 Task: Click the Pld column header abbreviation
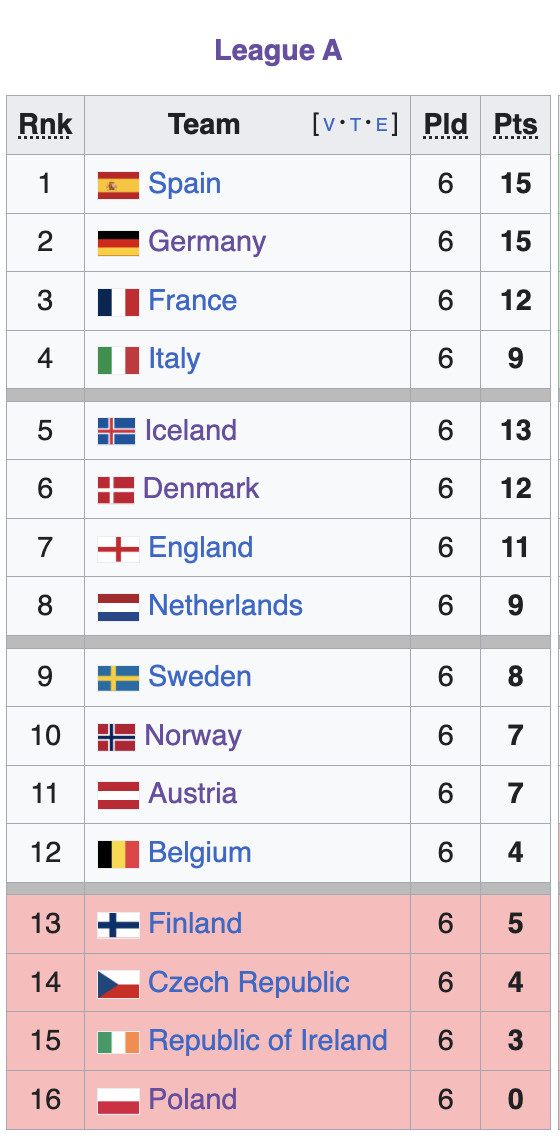coord(446,125)
